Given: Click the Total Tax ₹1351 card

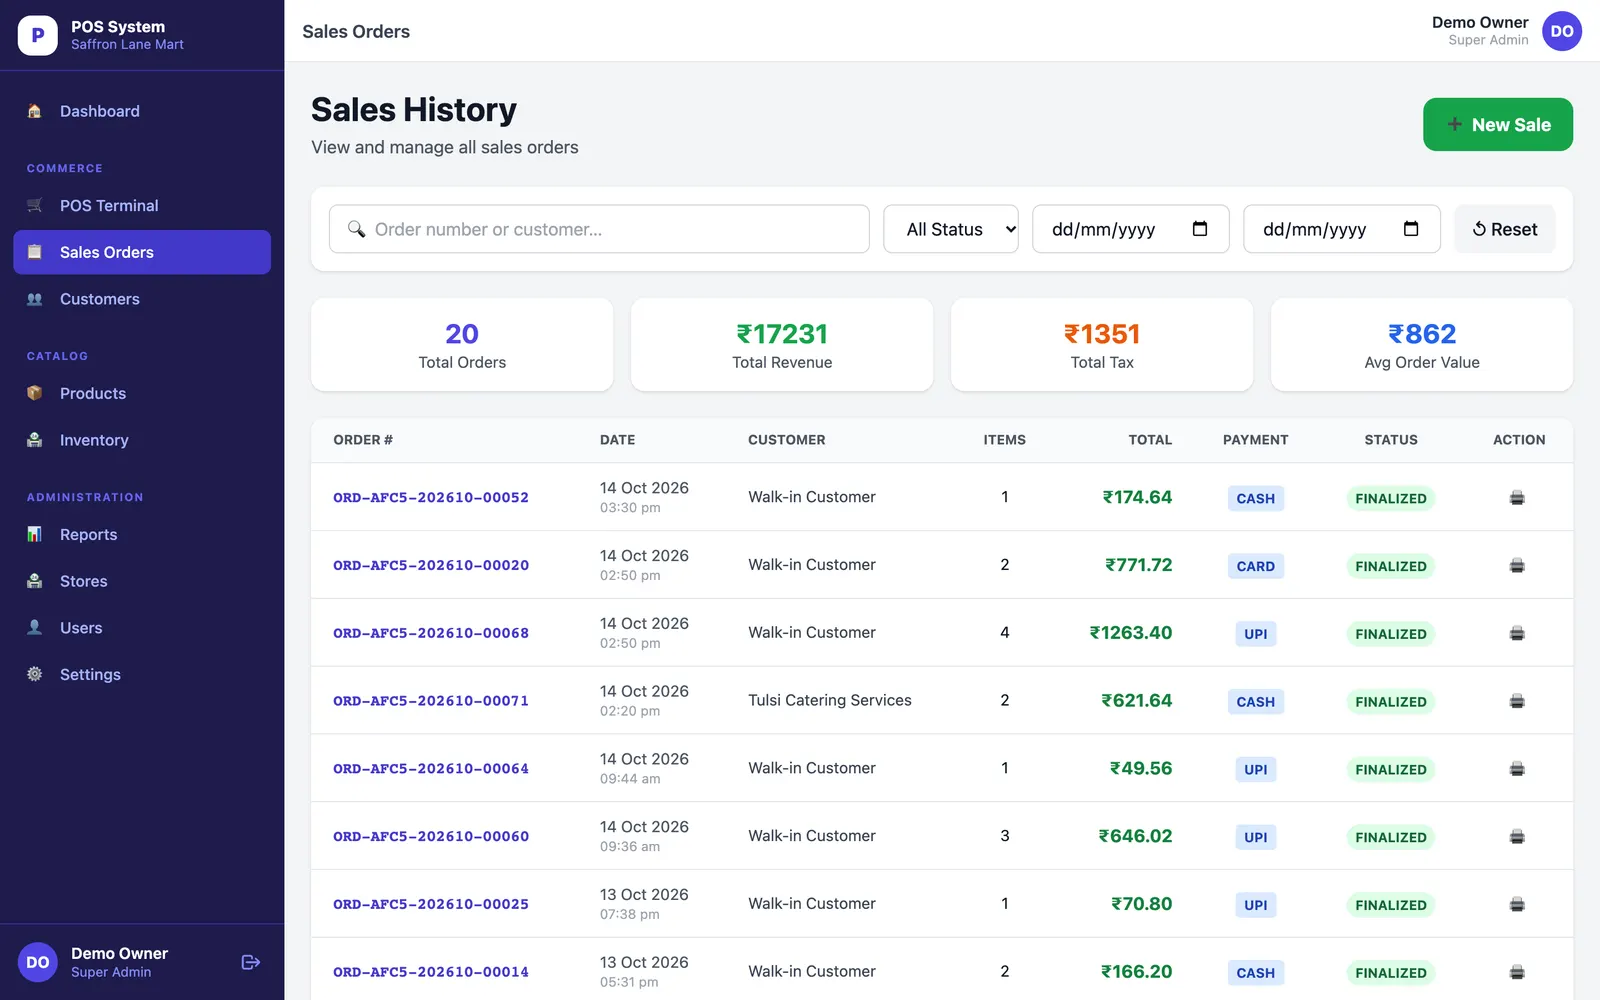Looking at the screenshot, I should point(1102,345).
